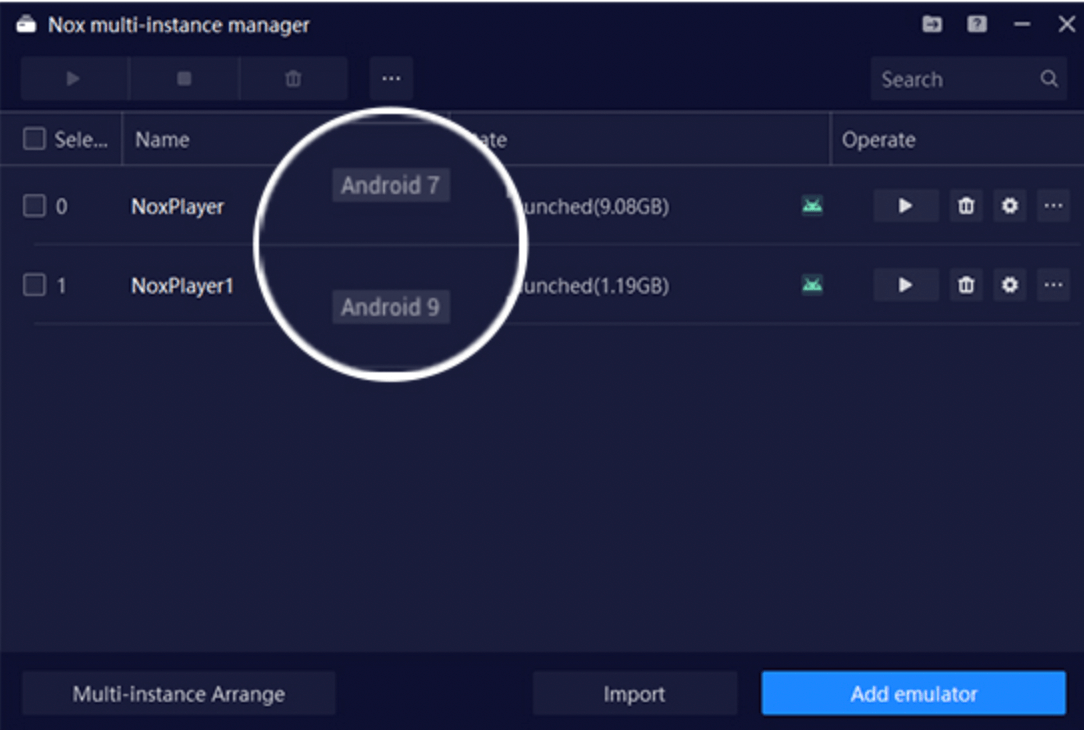Click the search magnifier icon

coord(1049,79)
